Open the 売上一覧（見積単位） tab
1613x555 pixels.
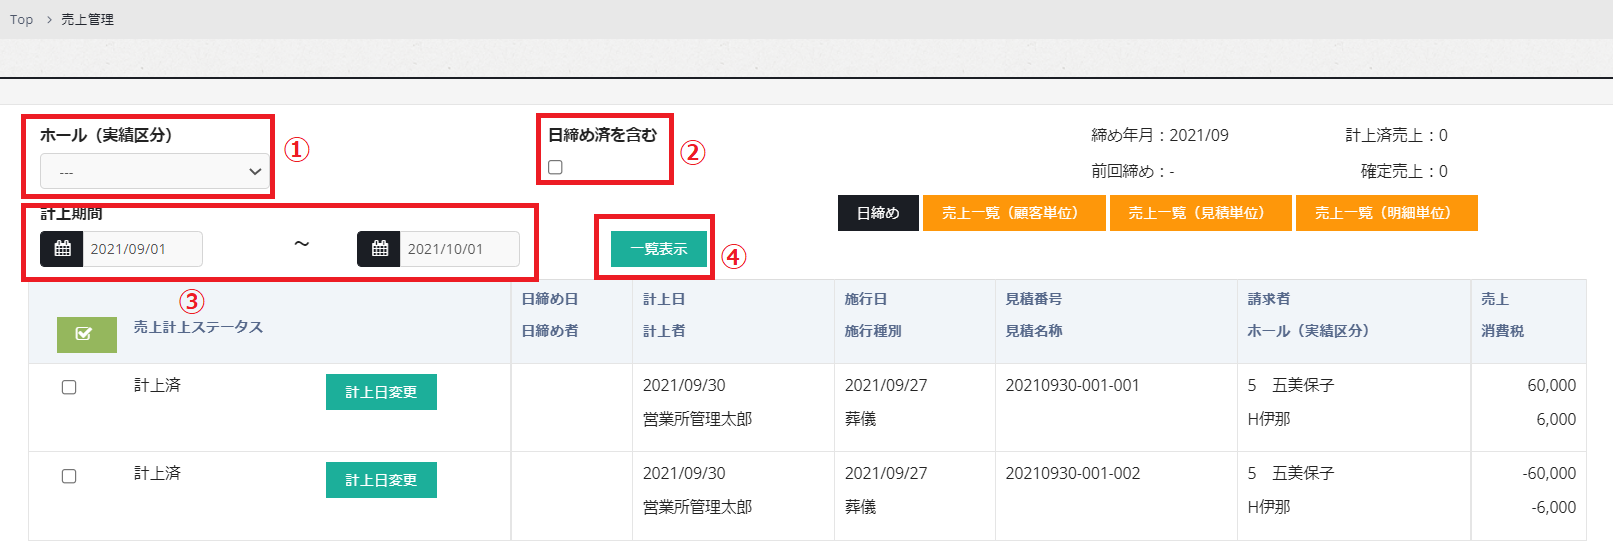(x=1200, y=213)
